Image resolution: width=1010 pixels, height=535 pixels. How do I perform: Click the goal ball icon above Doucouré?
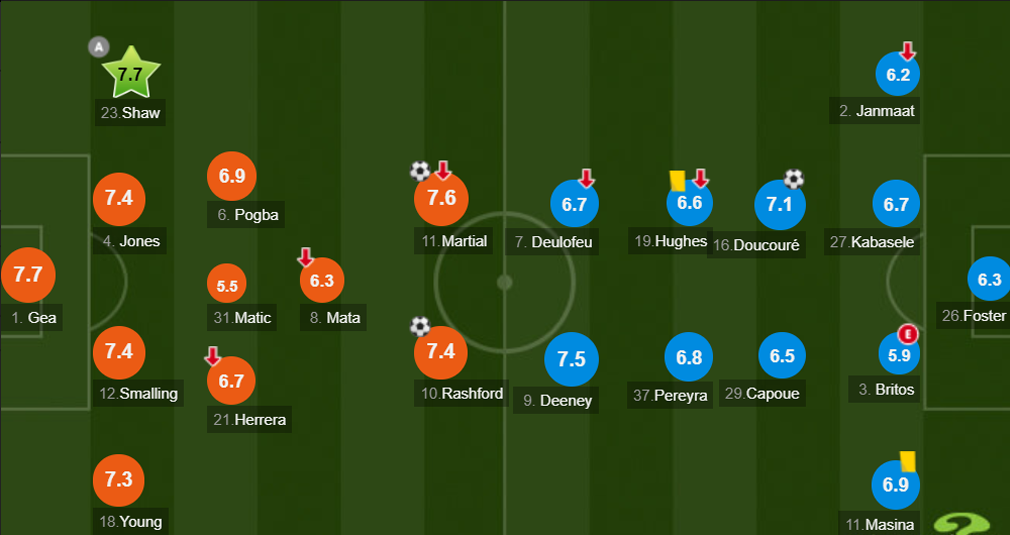[794, 178]
